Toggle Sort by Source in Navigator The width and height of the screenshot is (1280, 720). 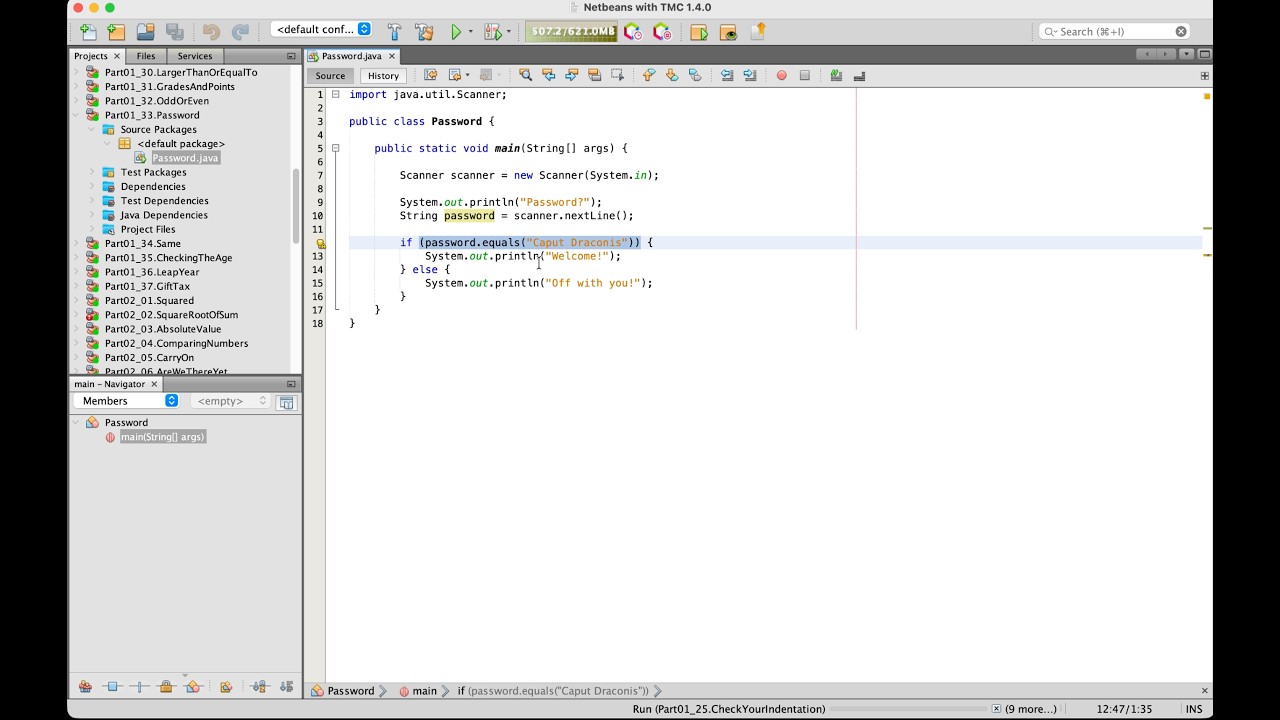287,687
